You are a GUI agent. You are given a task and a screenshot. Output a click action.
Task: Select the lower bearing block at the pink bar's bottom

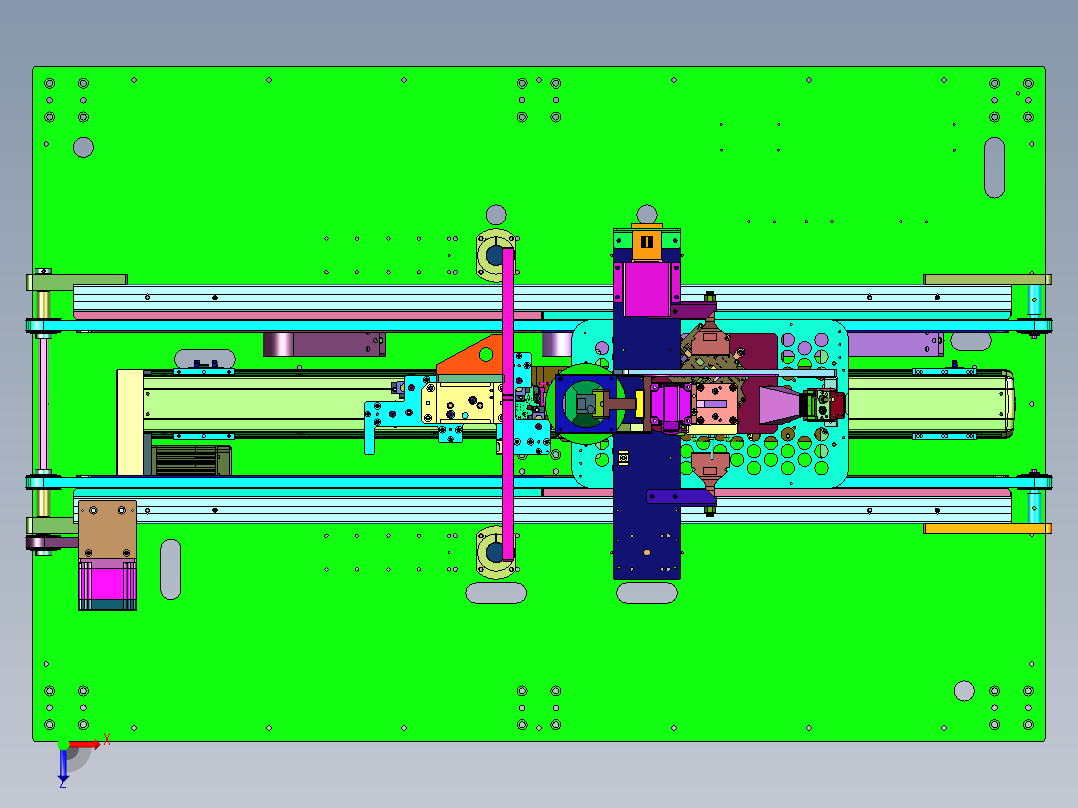(492, 552)
